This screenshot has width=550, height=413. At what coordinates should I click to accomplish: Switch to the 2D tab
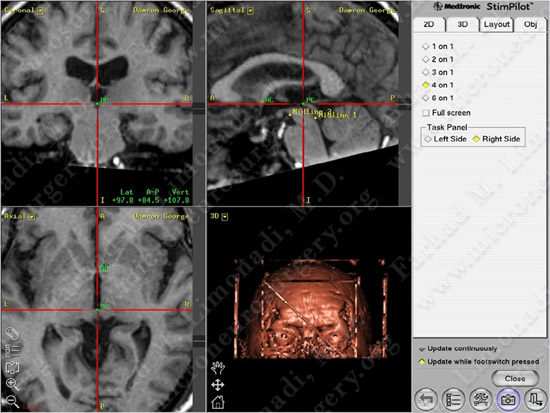pyautogui.click(x=429, y=25)
